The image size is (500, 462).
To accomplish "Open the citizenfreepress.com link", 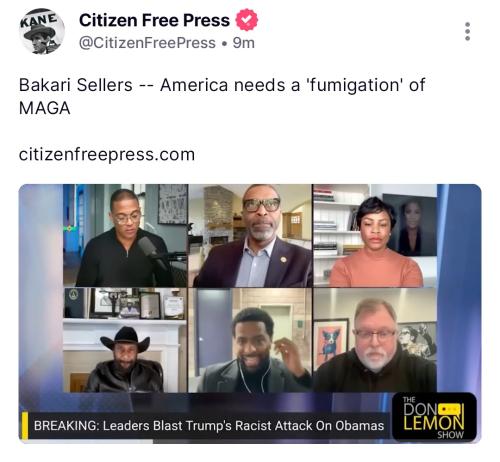I will [x=107, y=155].
